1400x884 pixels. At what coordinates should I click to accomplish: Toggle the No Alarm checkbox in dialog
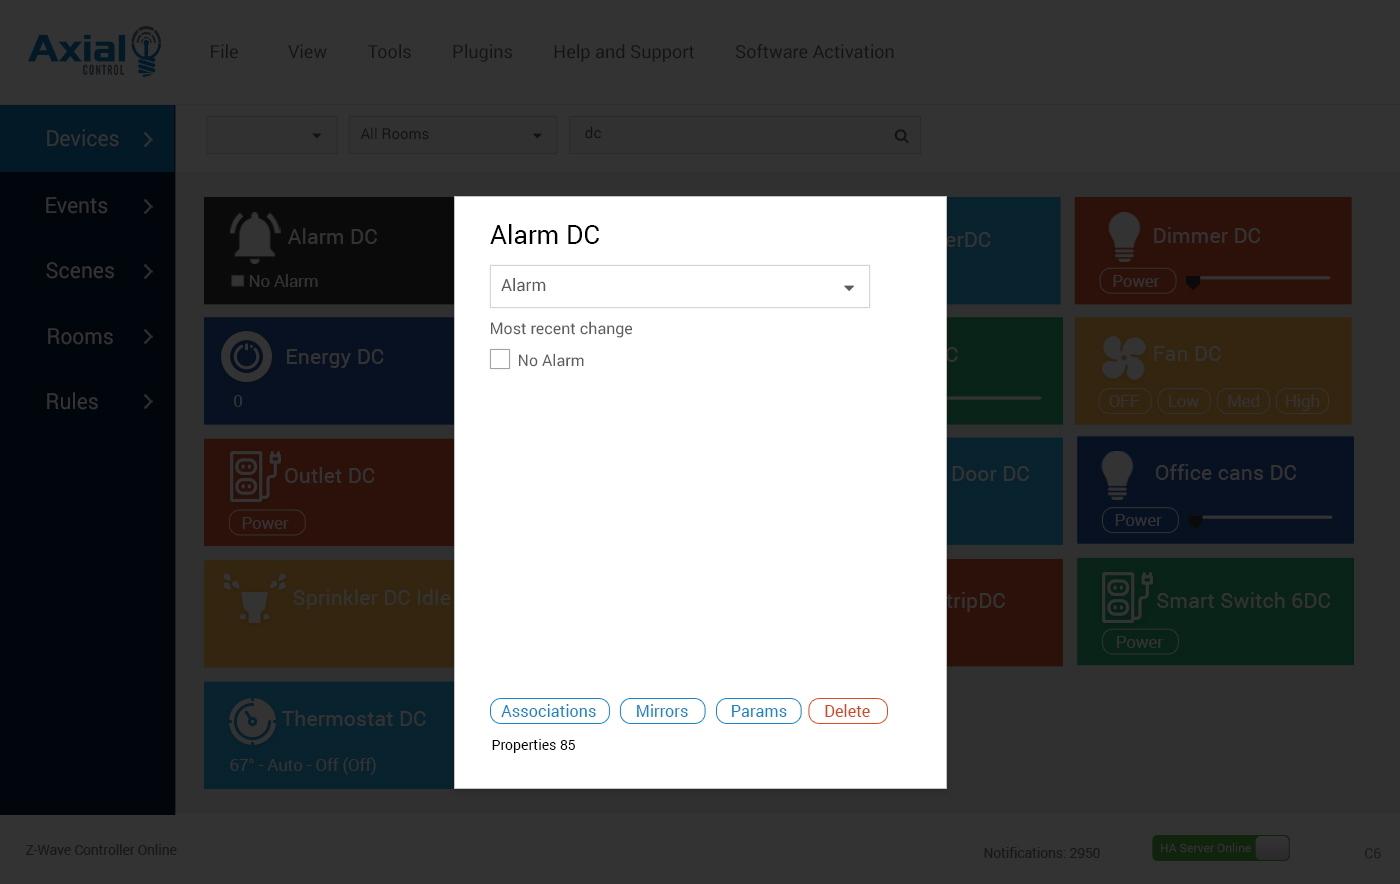coord(500,359)
